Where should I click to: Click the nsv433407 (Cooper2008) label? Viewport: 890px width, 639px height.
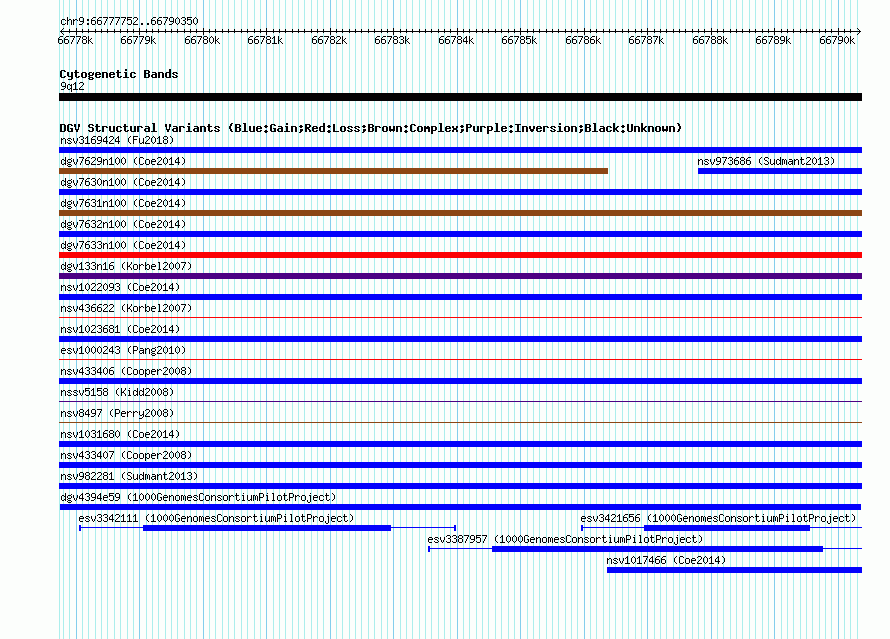(126, 455)
